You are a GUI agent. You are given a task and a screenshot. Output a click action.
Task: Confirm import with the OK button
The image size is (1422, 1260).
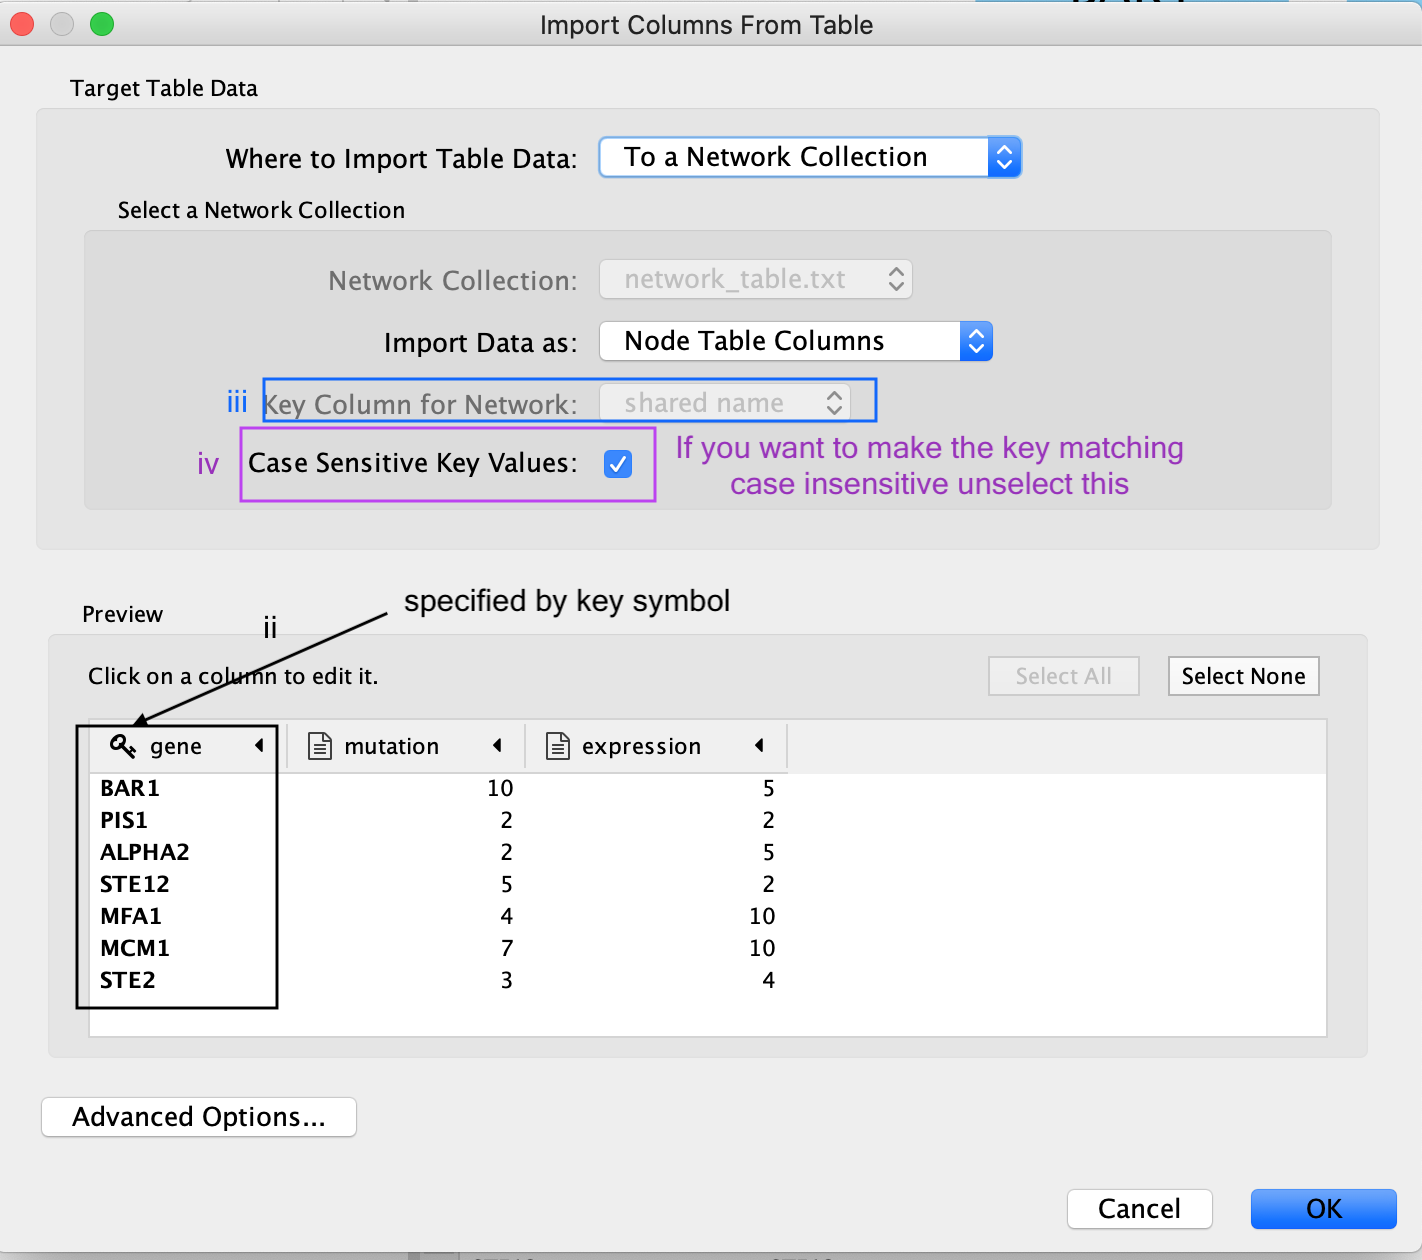(1323, 1209)
